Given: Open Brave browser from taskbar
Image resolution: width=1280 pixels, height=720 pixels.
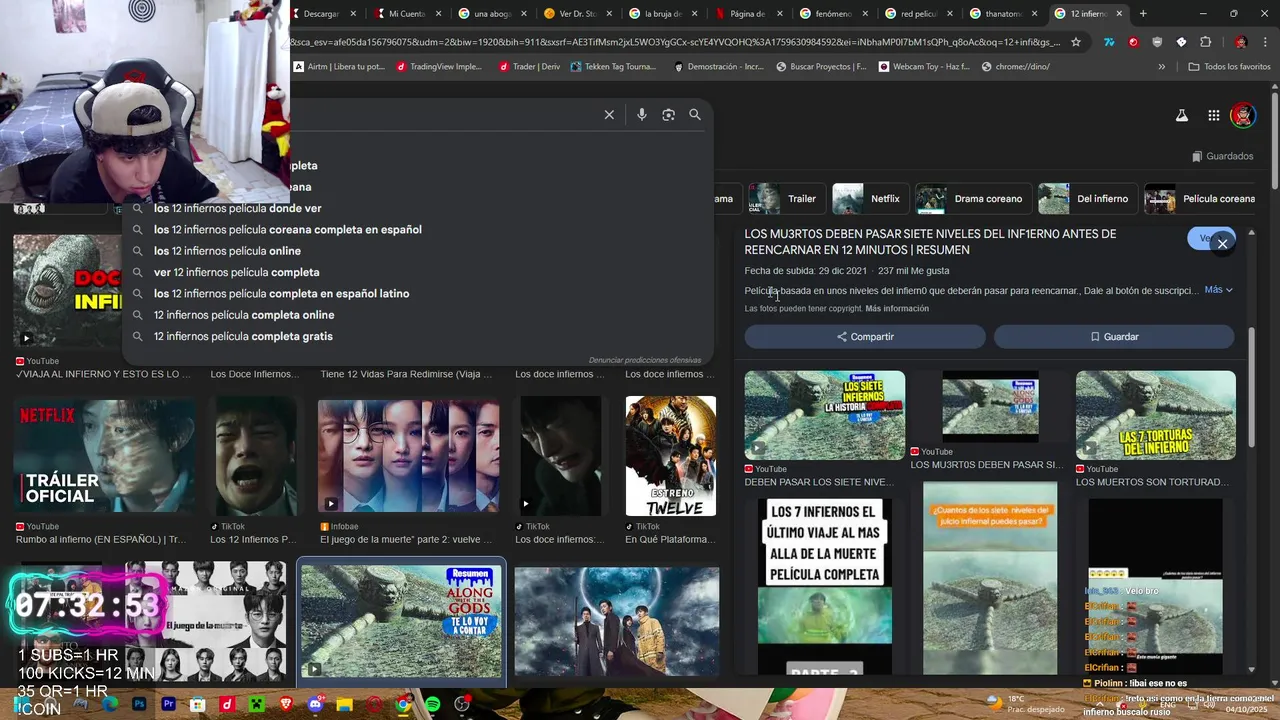Looking at the screenshot, I should coord(286,704).
